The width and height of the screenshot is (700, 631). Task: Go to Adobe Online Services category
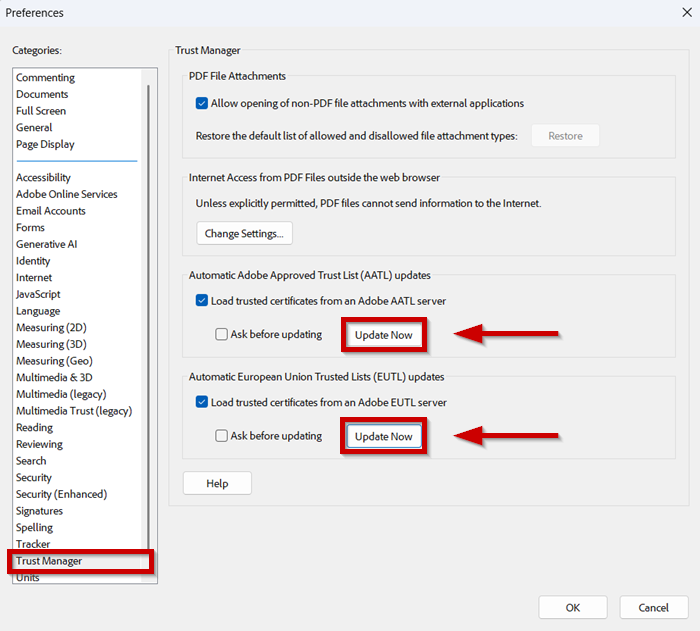[x=66, y=194]
